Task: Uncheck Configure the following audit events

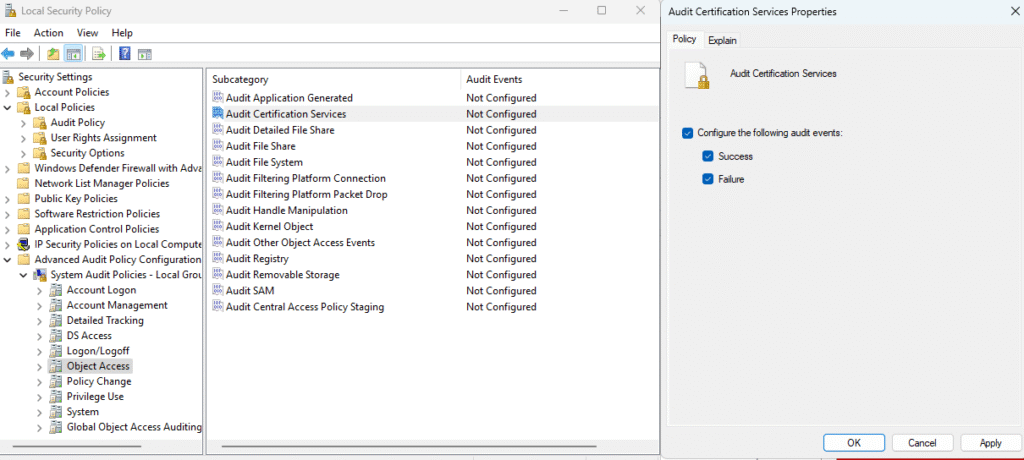Action: [687, 133]
